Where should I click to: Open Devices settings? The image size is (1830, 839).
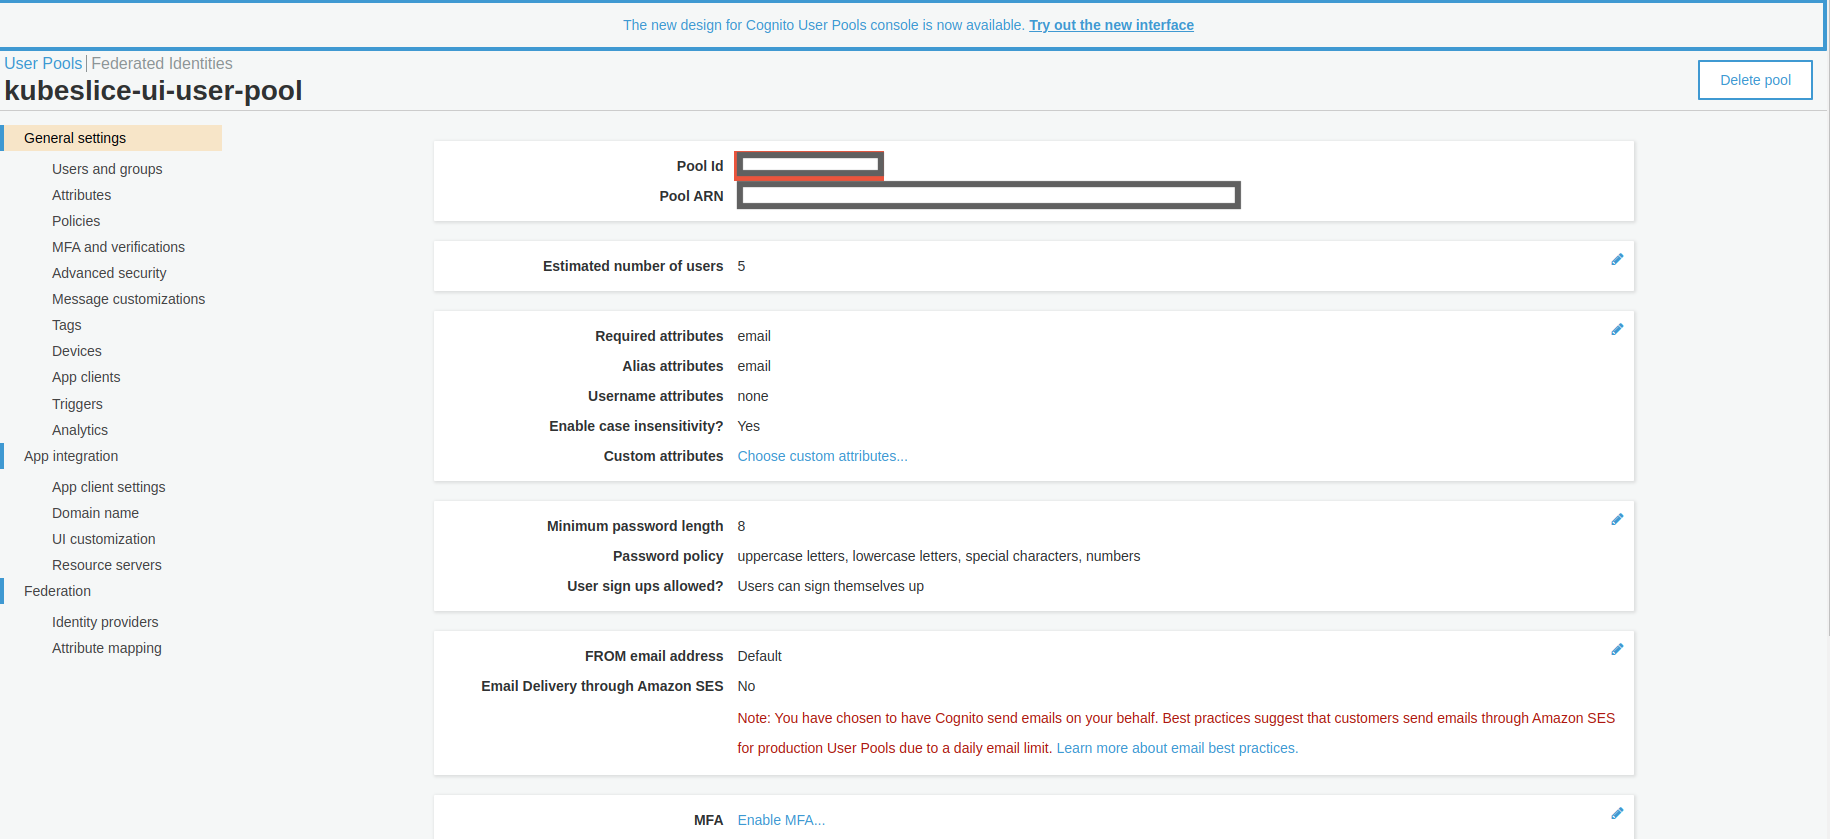tap(77, 351)
